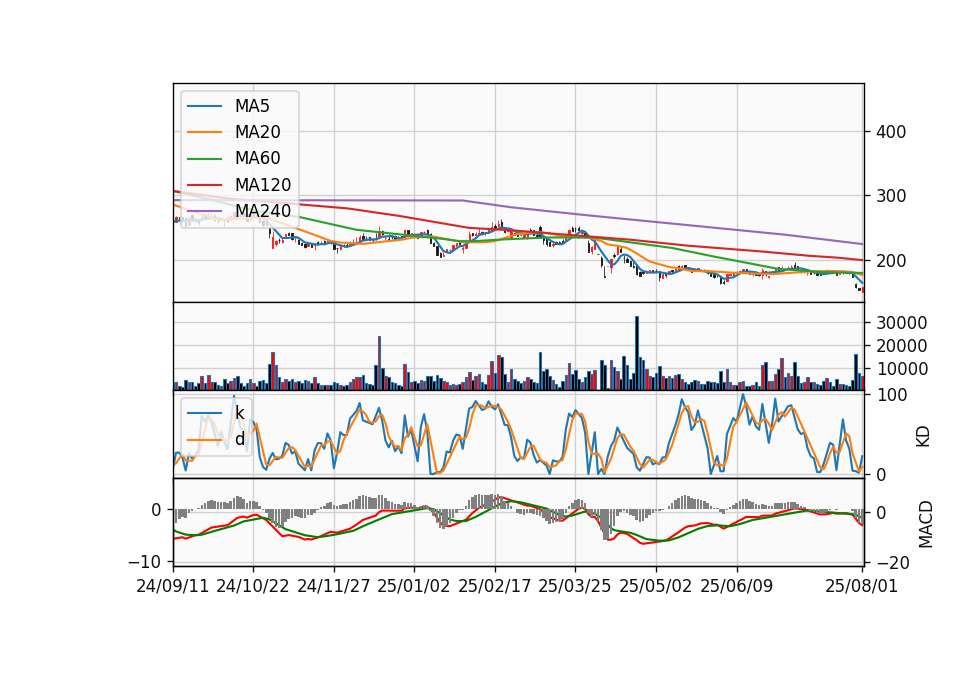
Task: Click the 24/11/27 date axis label
Action: (334, 586)
